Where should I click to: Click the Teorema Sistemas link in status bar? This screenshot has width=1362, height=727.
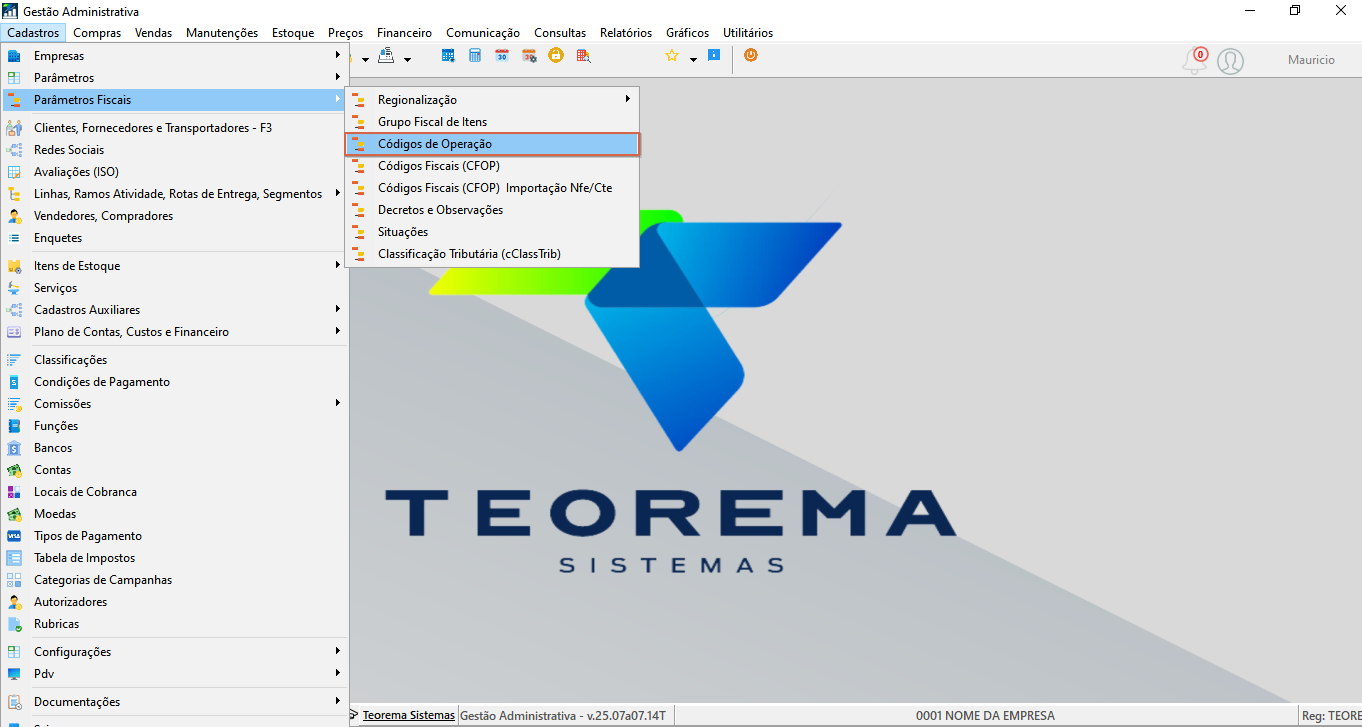[x=408, y=715]
